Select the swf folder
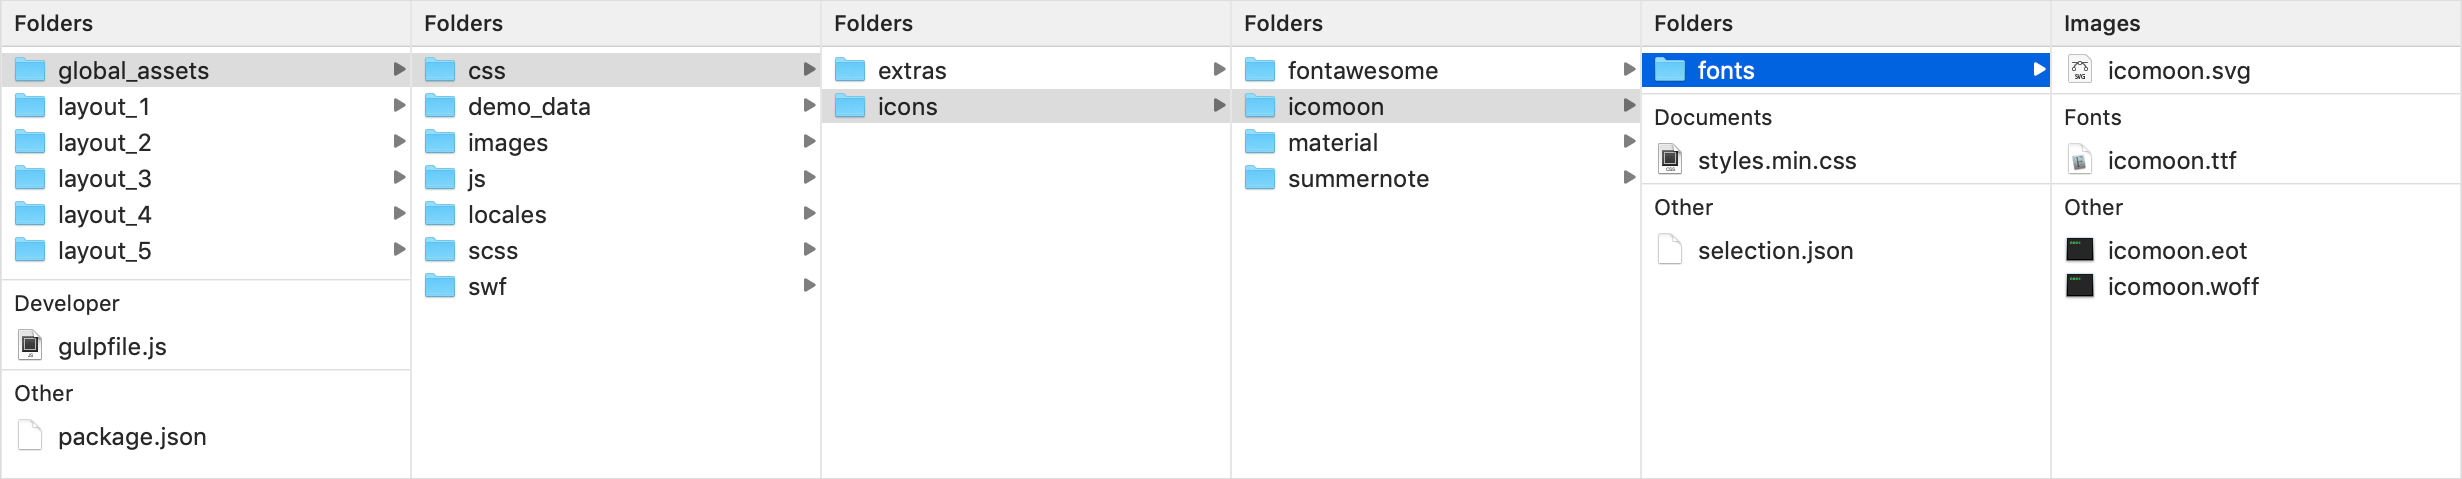The width and height of the screenshot is (2462, 479). pos(615,286)
